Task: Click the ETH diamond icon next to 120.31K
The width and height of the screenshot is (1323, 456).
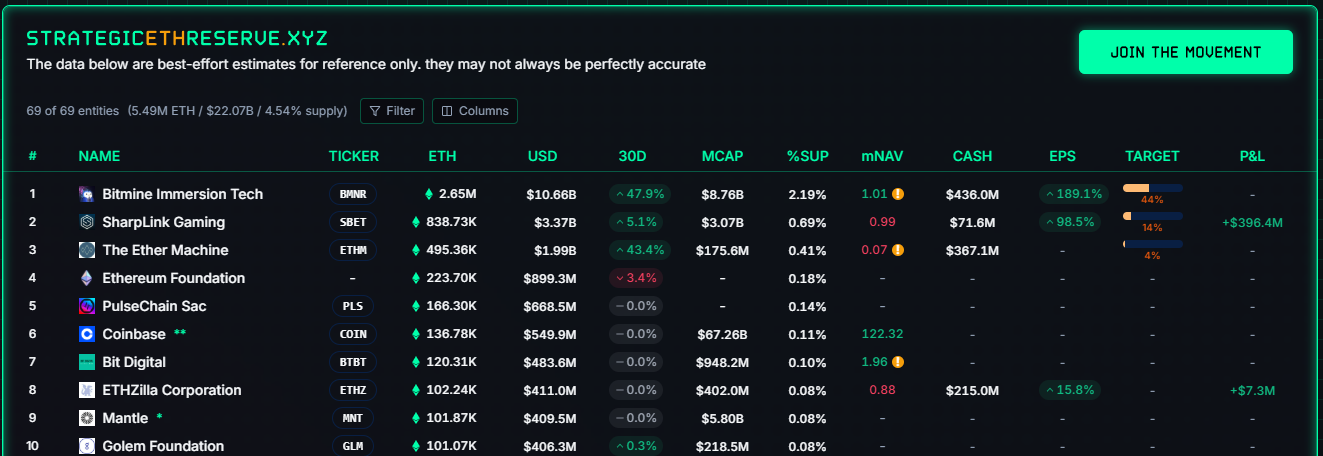Action: [416, 362]
